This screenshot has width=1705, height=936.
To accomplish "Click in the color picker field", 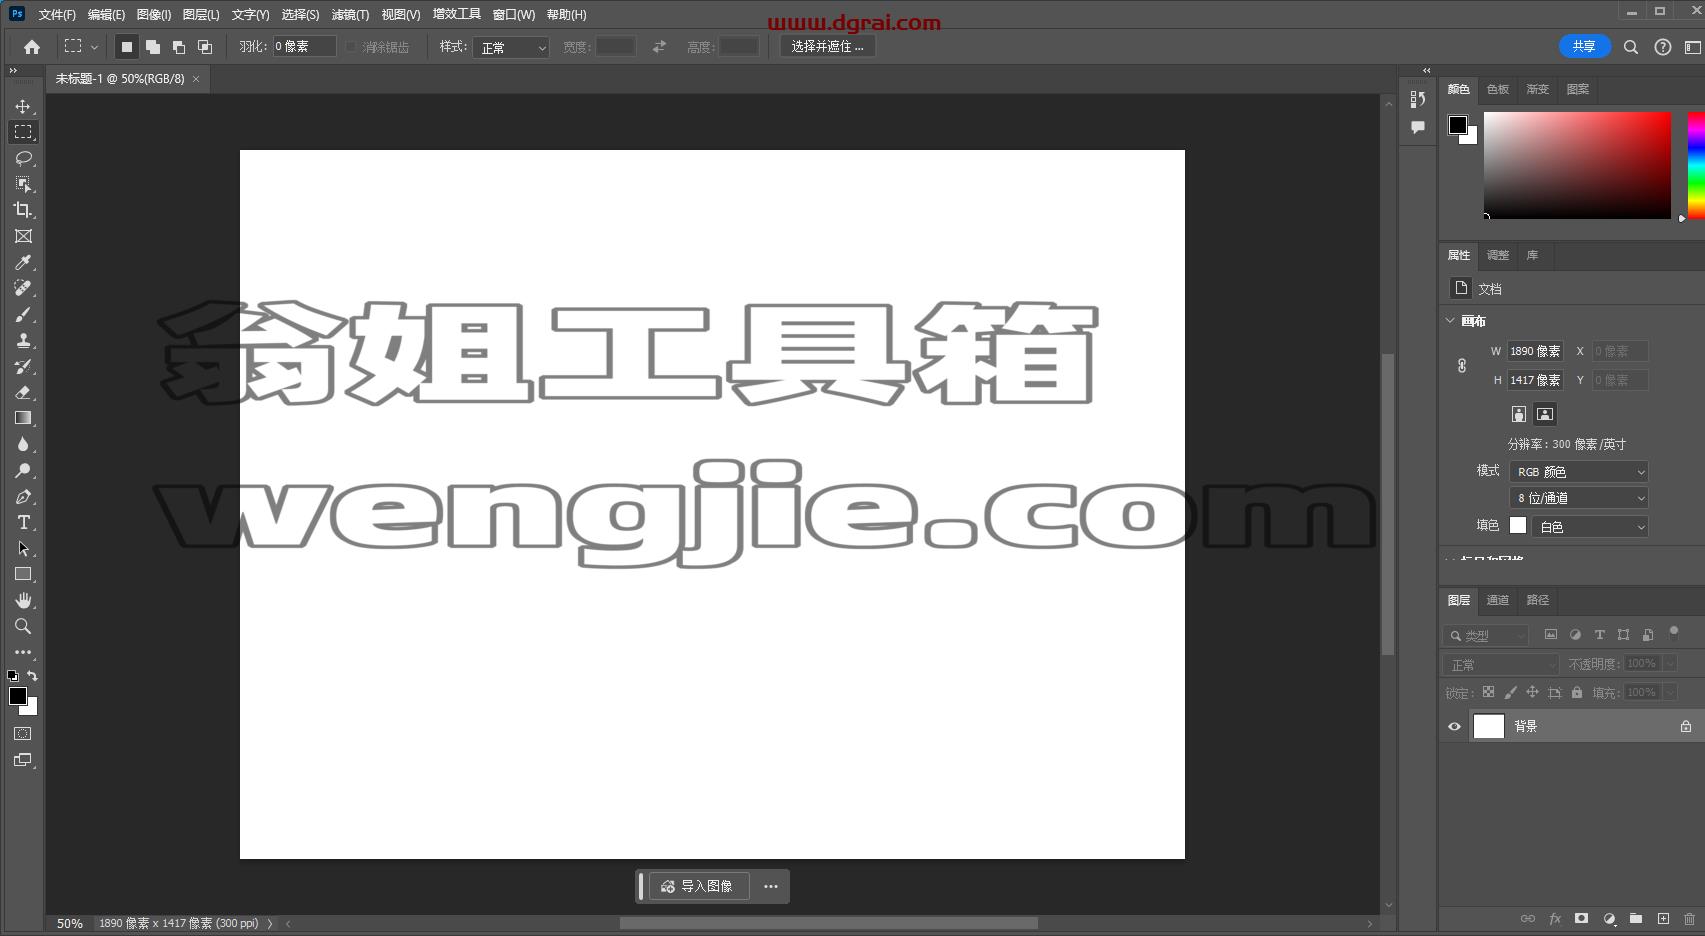I will pos(1577,165).
